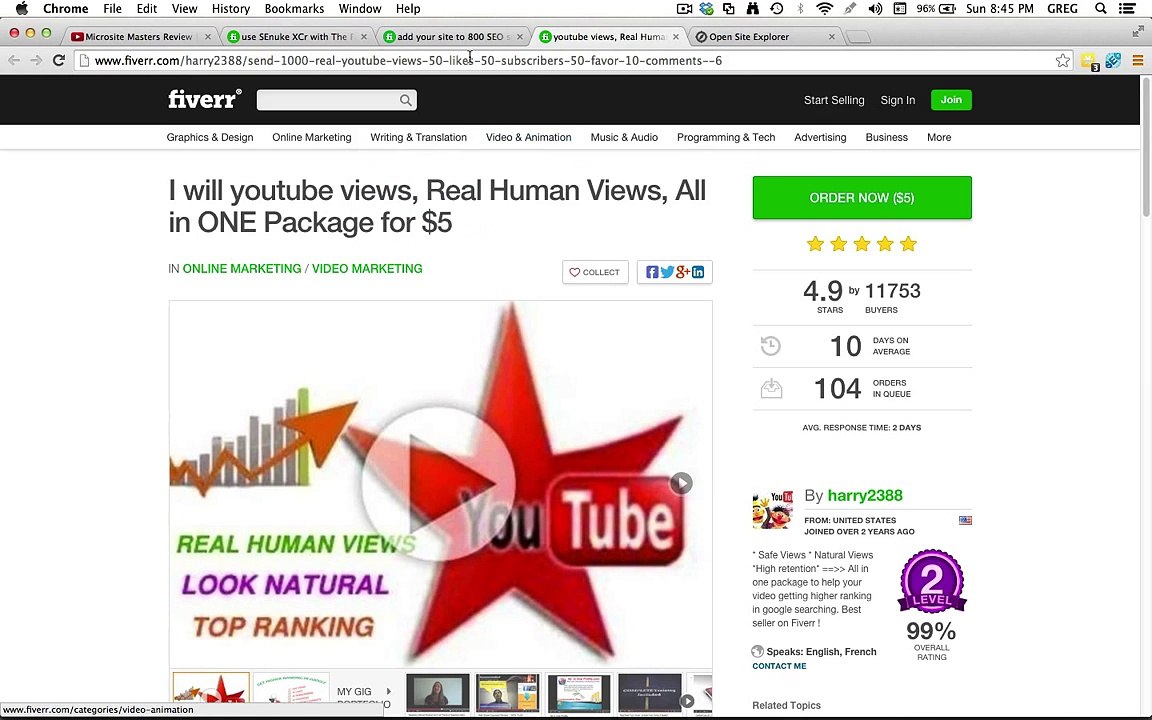Open the Chrome application menu
Screen dimensions: 1152x720
[x=65, y=9]
